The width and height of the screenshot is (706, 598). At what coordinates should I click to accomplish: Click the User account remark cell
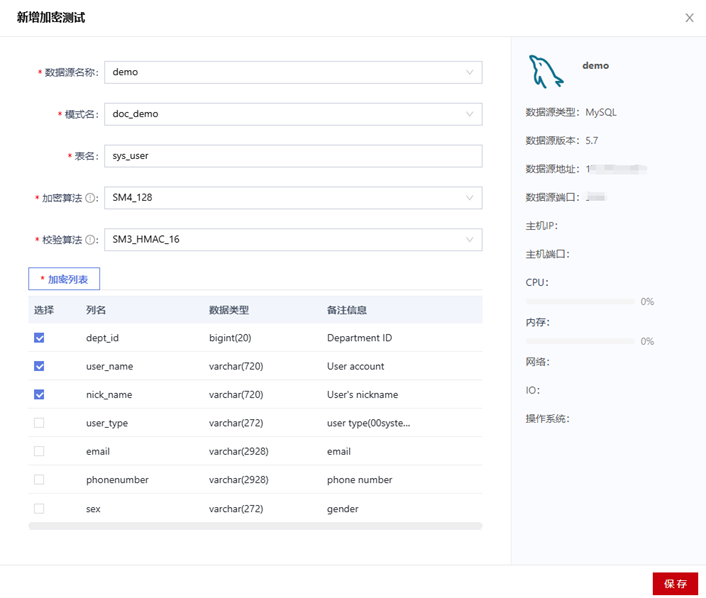pos(356,366)
